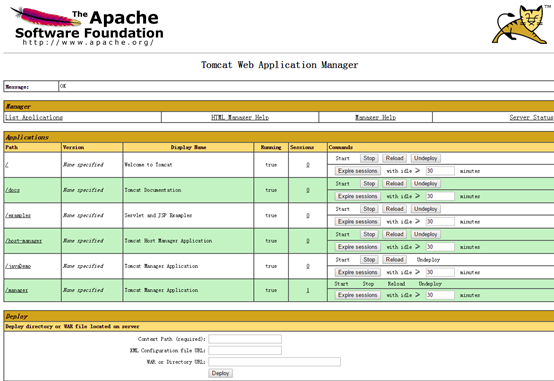Viewport: 554px width, 381px height.
Task: Click the 'Display Name' column header
Action: tap(188, 147)
